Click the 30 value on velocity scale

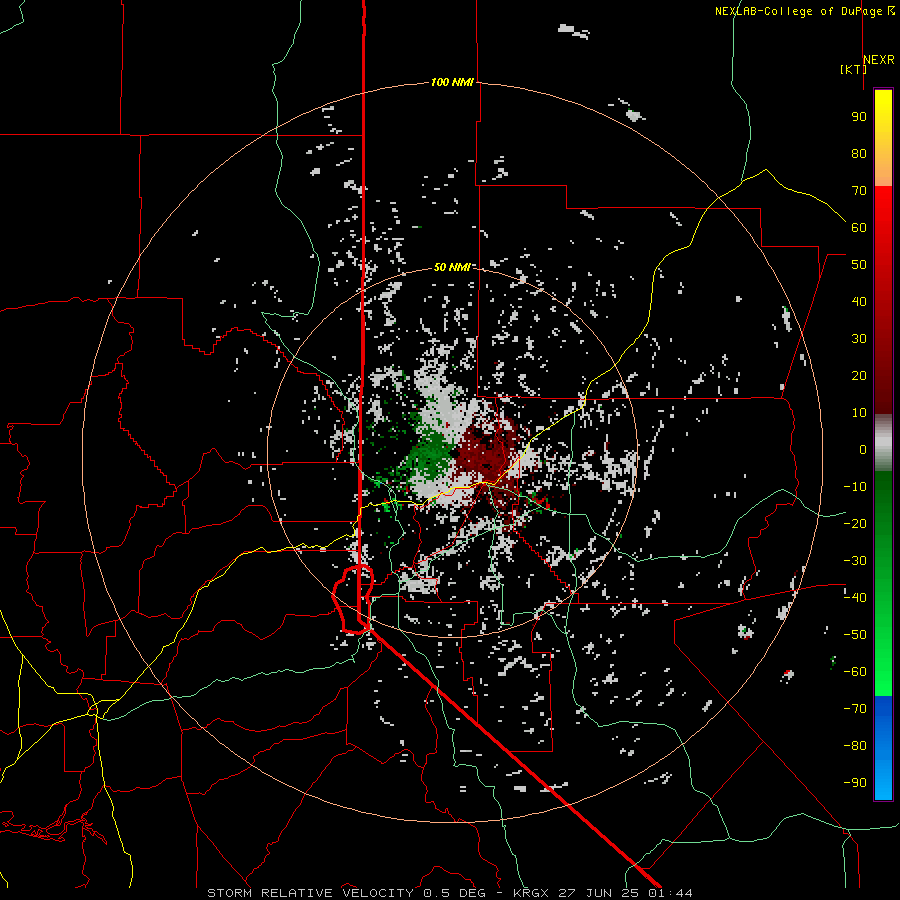click(859, 339)
